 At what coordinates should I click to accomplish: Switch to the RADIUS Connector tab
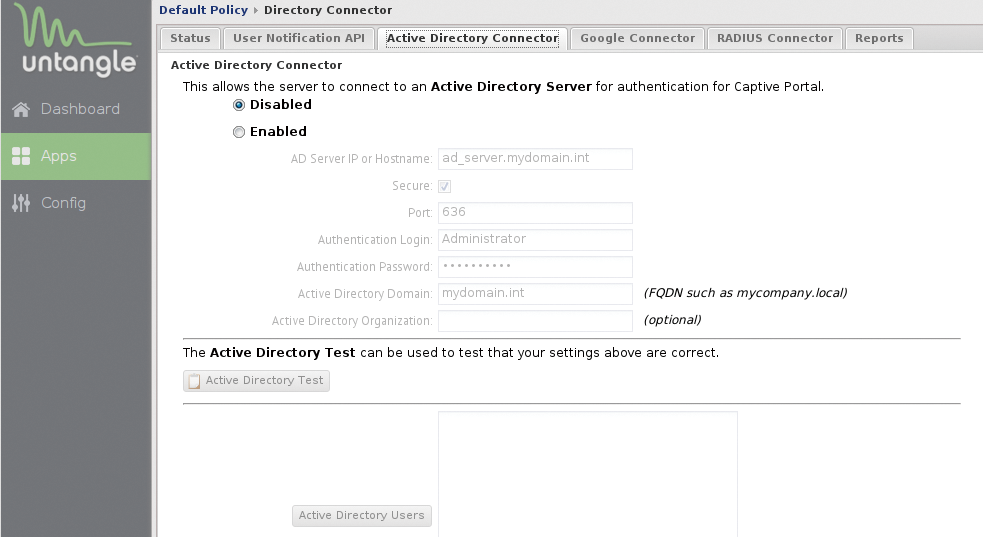click(775, 38)
